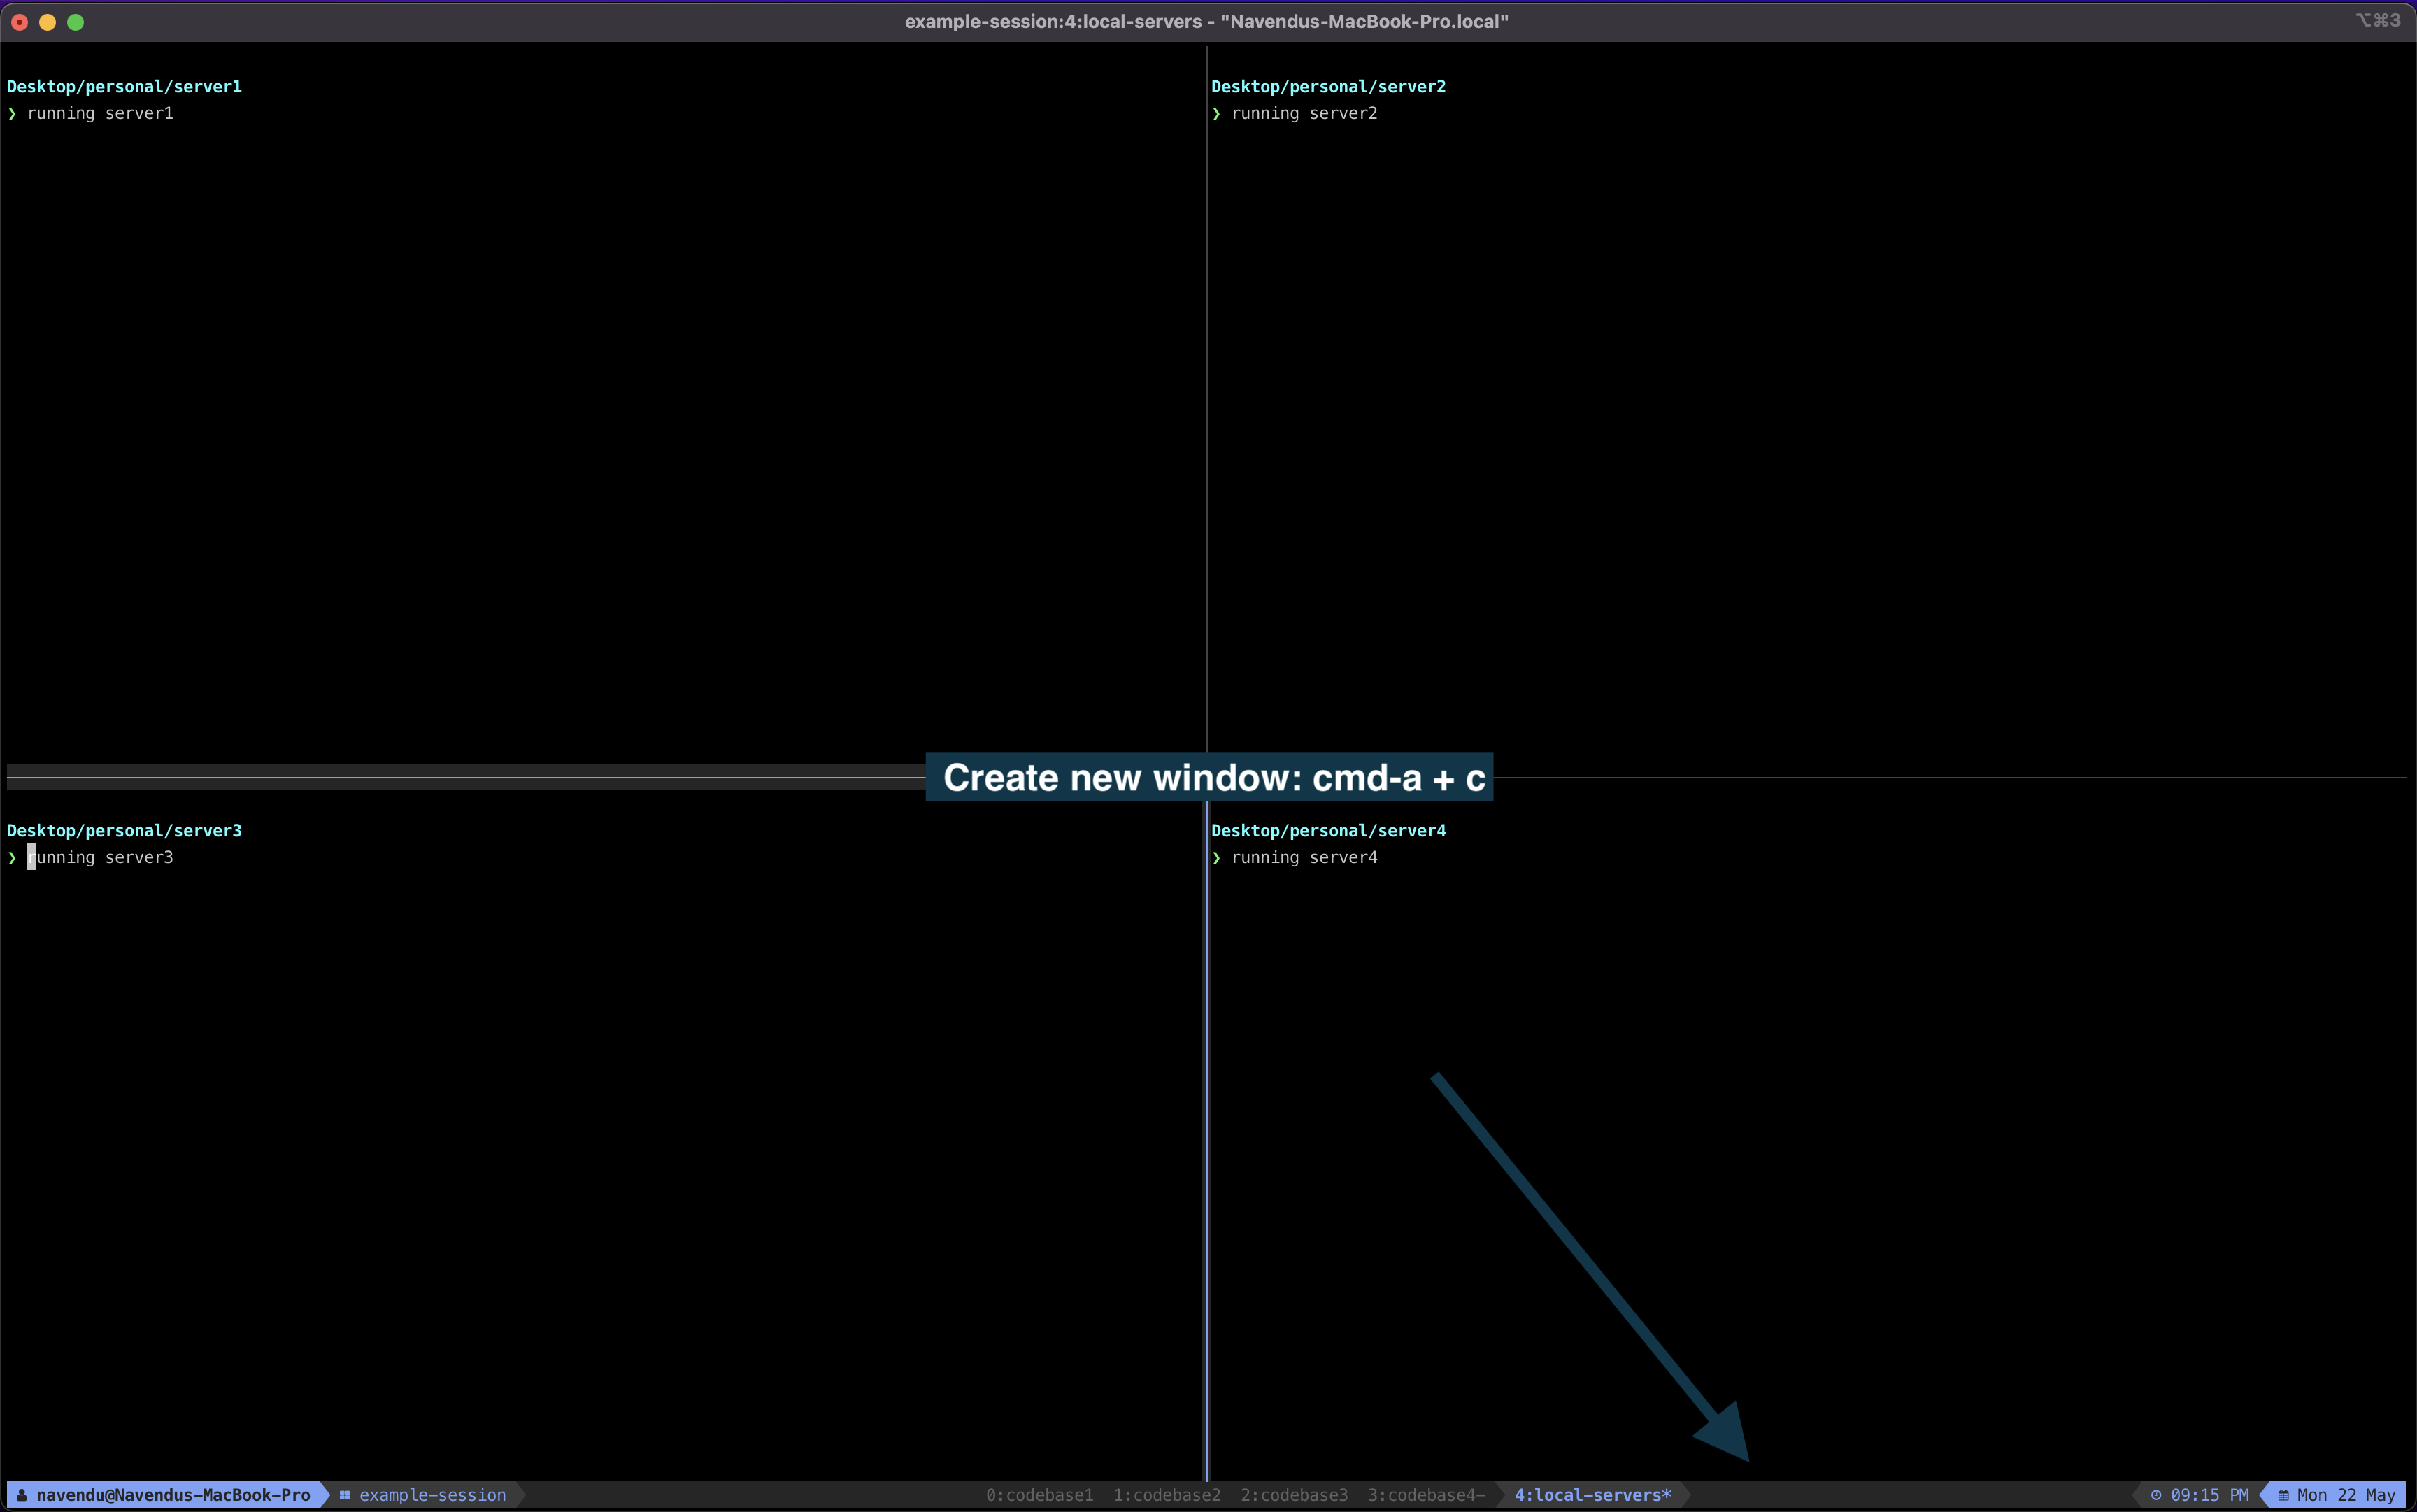Click the green macOS fullscreen button

(76, 22)
